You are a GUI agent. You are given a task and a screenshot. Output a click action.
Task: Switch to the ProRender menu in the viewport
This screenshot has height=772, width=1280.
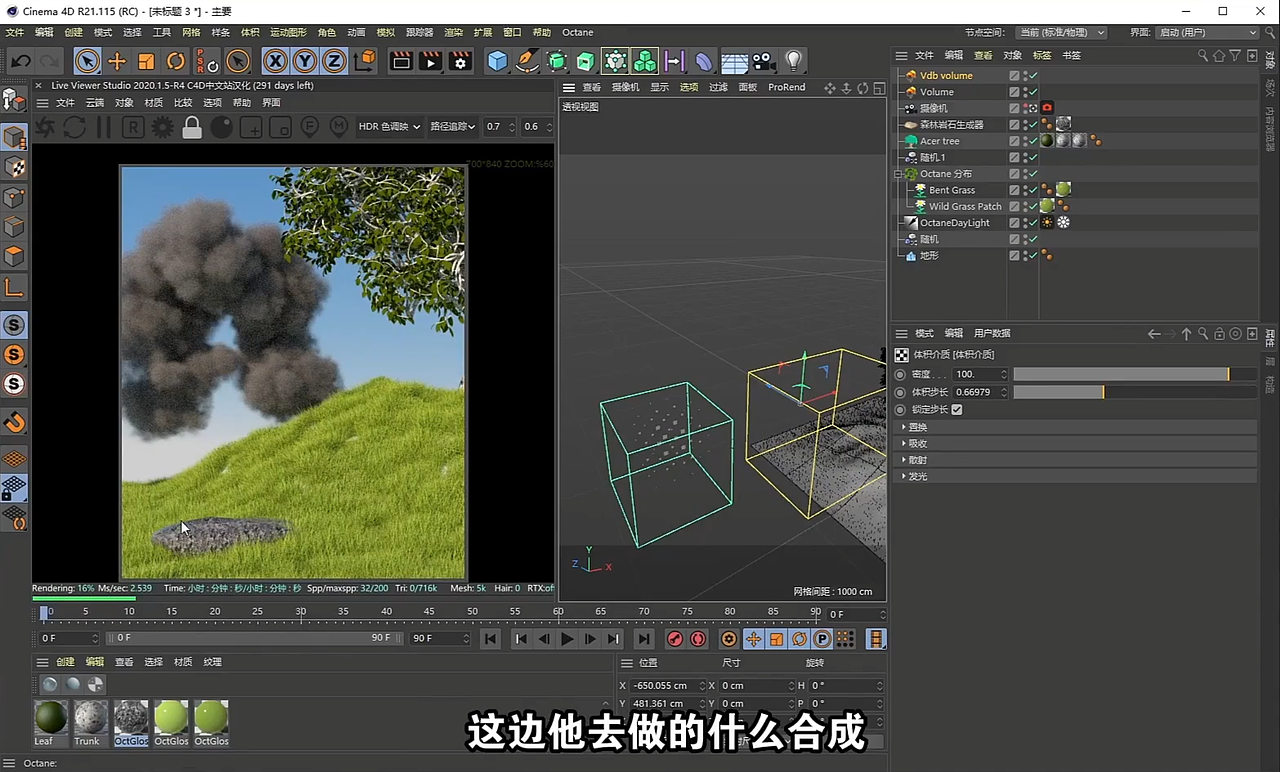[x=787, y=87]
